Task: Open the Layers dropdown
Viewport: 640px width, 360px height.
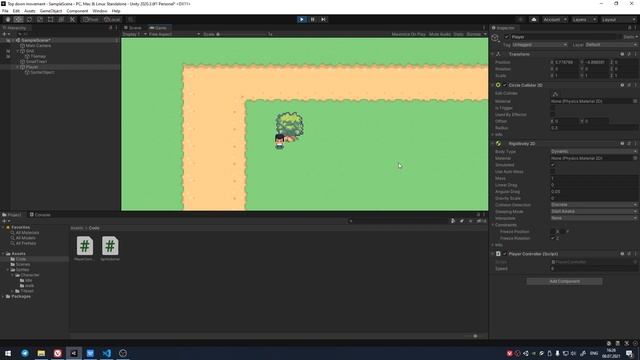Action: pyautogui.click(x=584, y=20)
